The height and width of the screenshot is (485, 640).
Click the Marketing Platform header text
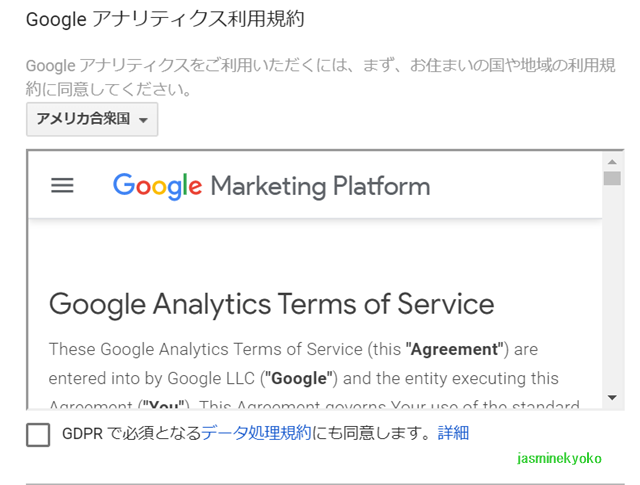320,186
